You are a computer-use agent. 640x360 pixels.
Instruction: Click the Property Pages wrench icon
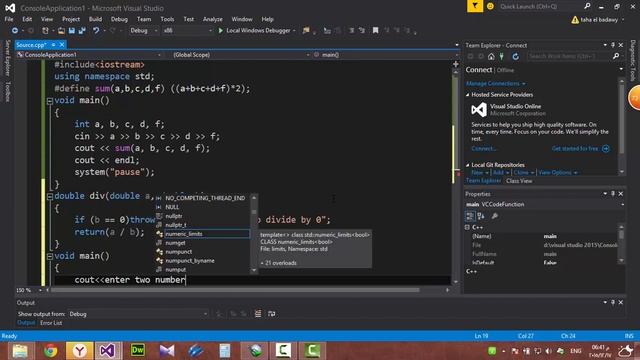click(495, 216)
